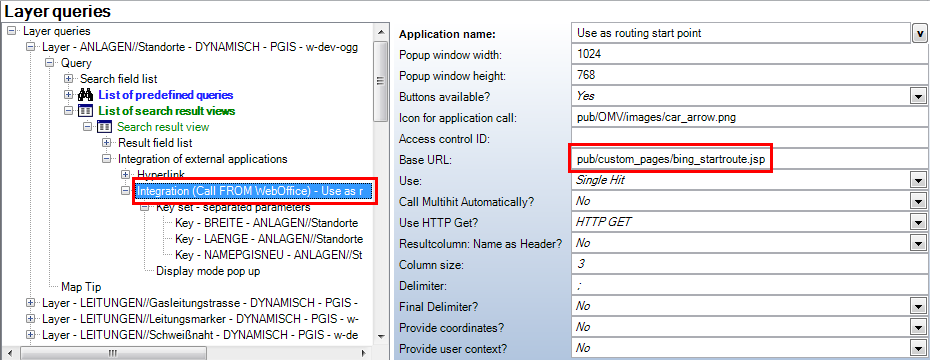Viewport: 930px width, 360px height.
Task: Select Display mode pop up item
Action: point(208,271)
